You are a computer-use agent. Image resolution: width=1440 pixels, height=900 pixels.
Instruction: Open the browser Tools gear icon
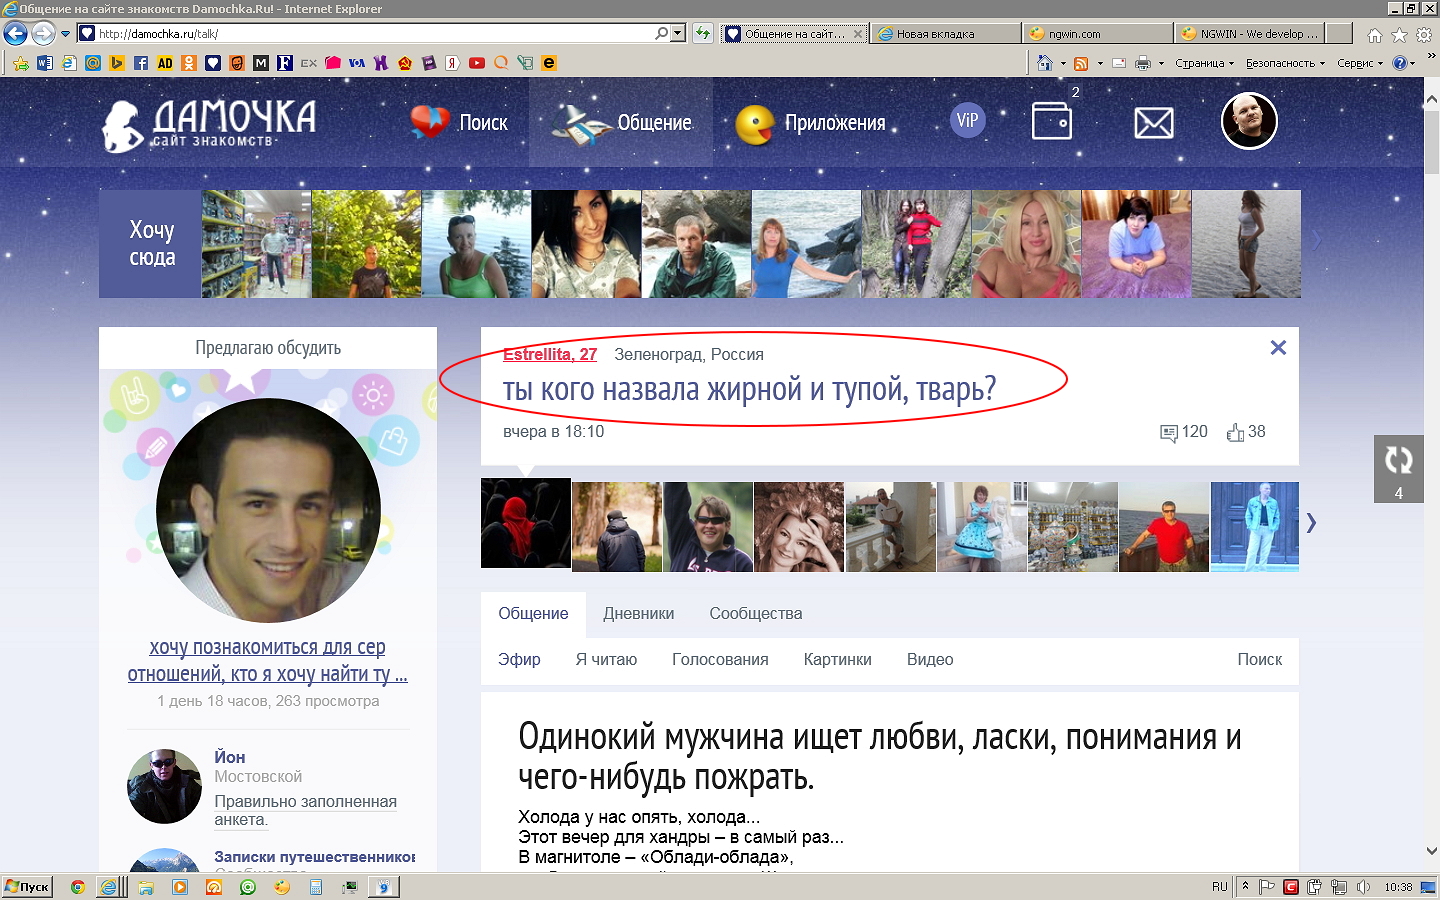pyautogui.click(x=1423, y=35)
